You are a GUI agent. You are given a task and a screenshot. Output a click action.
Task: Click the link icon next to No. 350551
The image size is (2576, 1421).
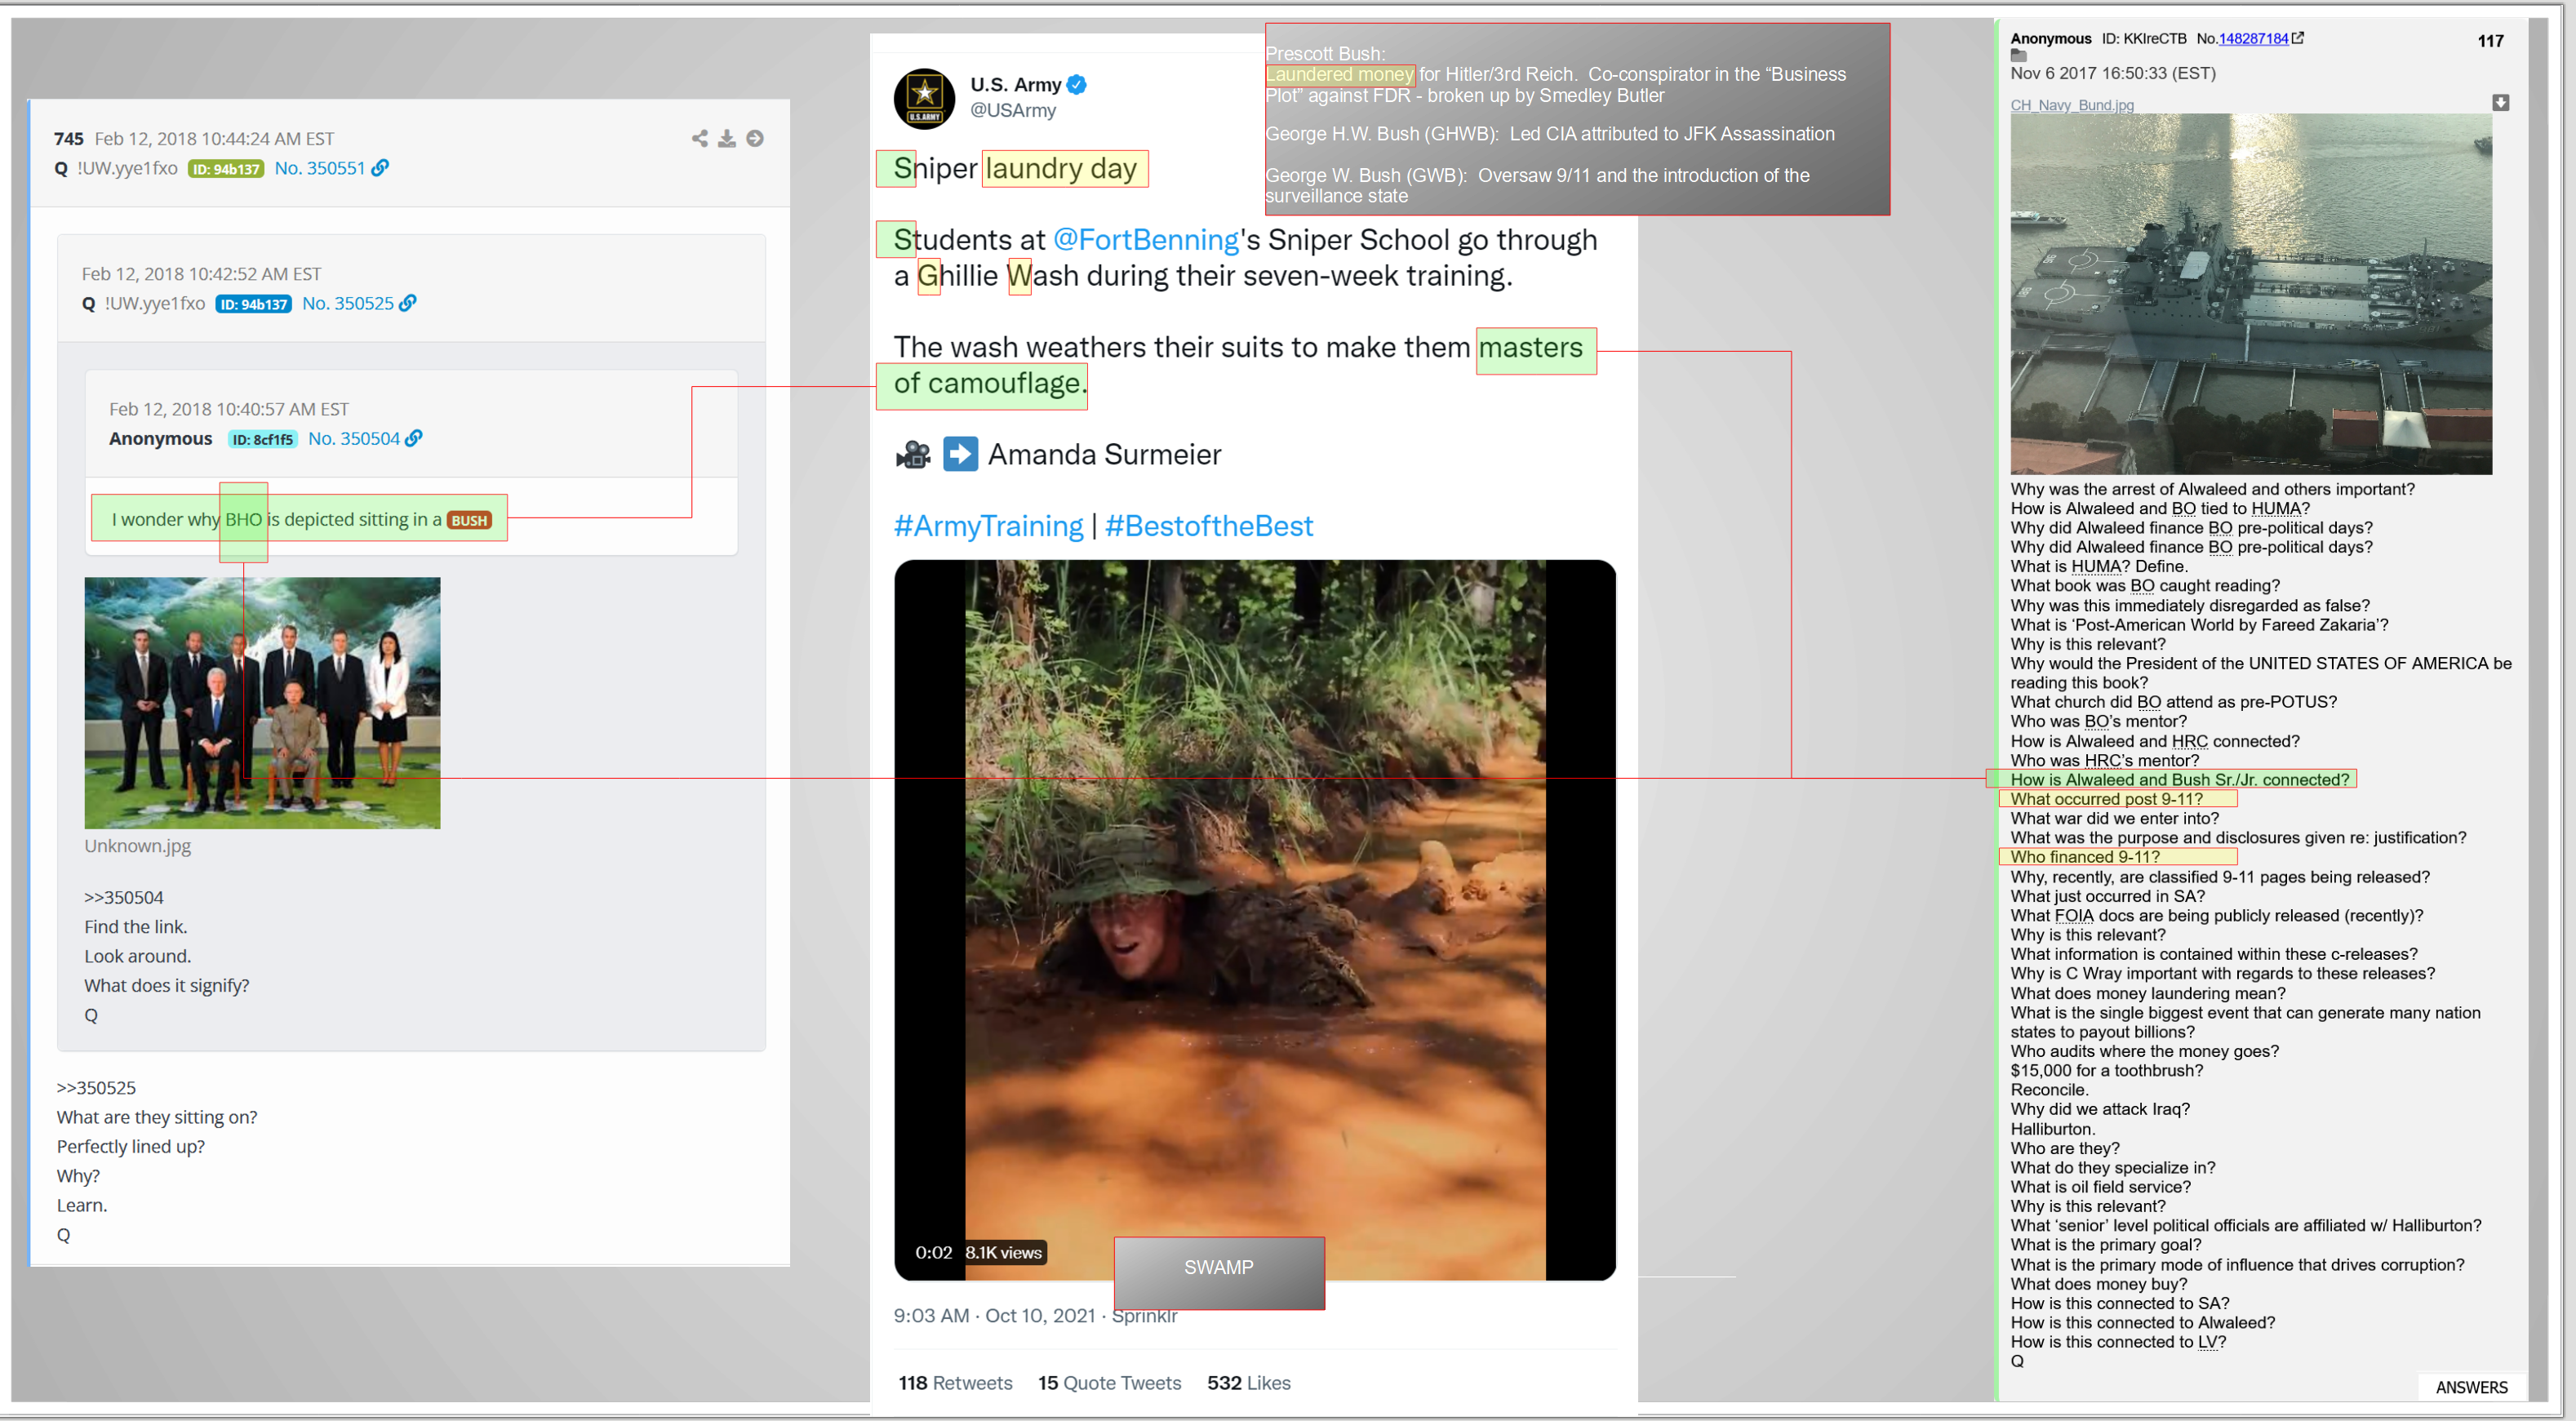point(380,168)
